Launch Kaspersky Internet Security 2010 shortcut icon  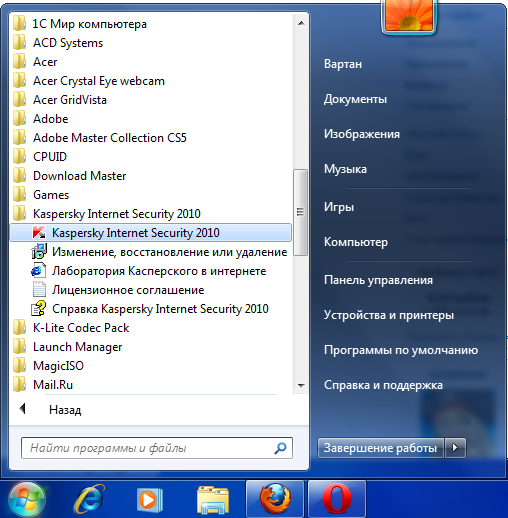pyautogui.click(x=39, y=233)
